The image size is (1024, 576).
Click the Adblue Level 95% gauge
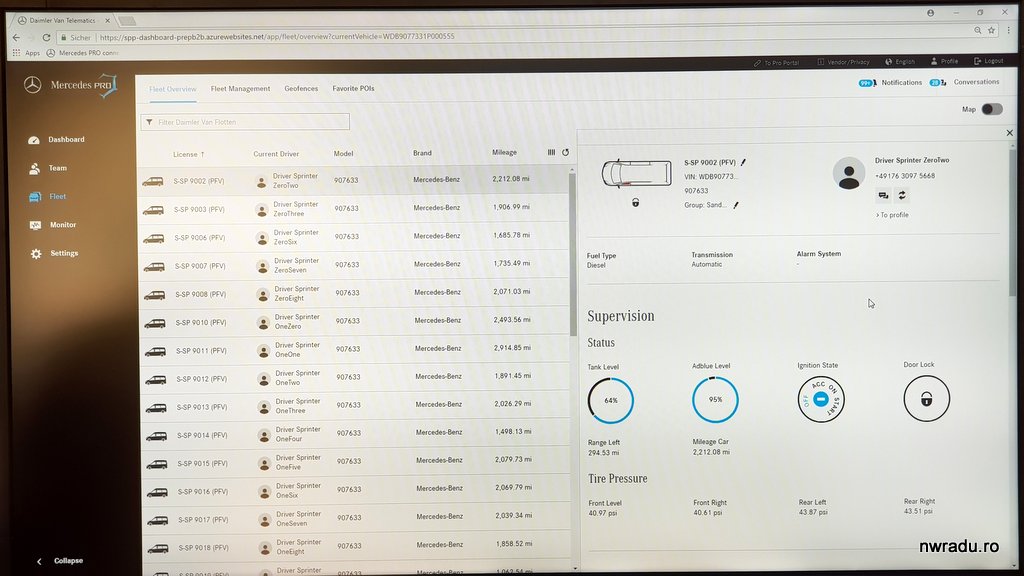(x=716, y=399)
